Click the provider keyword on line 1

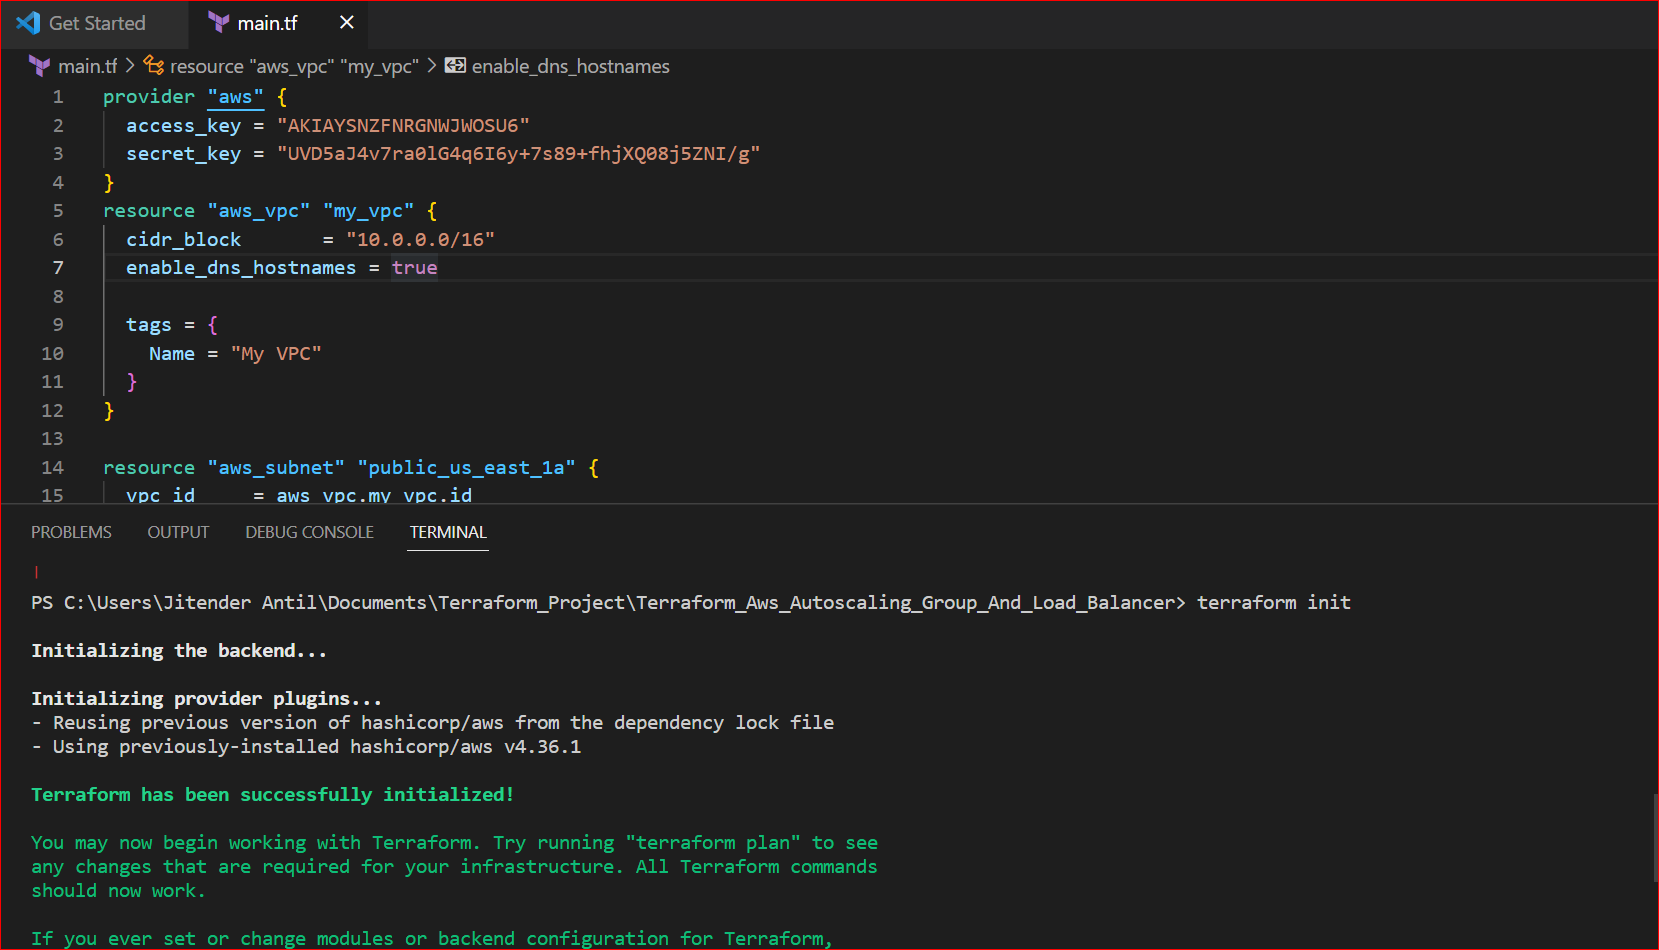pyautogui.click(x=149, y=97)
